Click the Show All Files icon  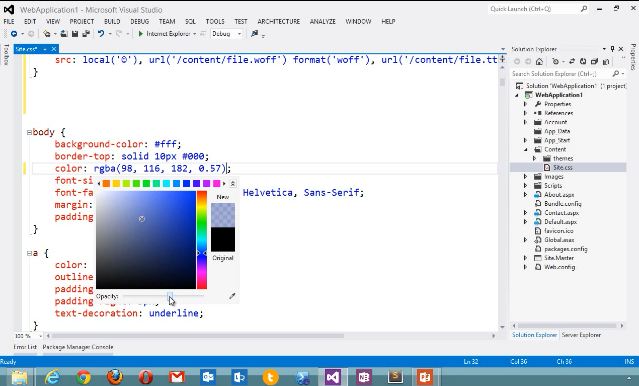click(606, 62)
